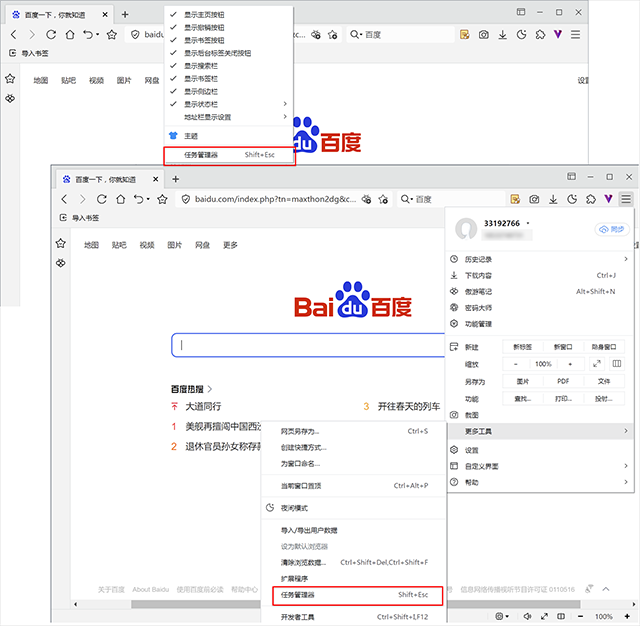Click hamburger menu icon in back window
Screen dimensions: 640x626
pyautogui.click(x=576, y=35)
